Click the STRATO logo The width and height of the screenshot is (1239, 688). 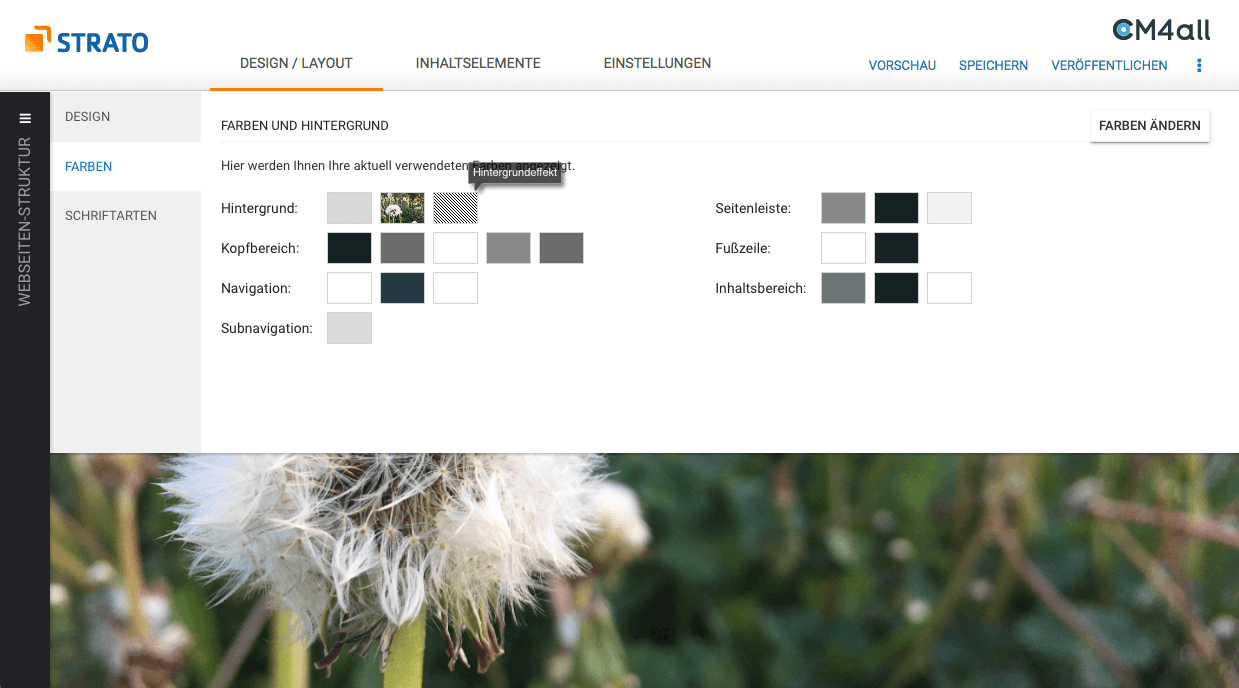click(87, 42)
